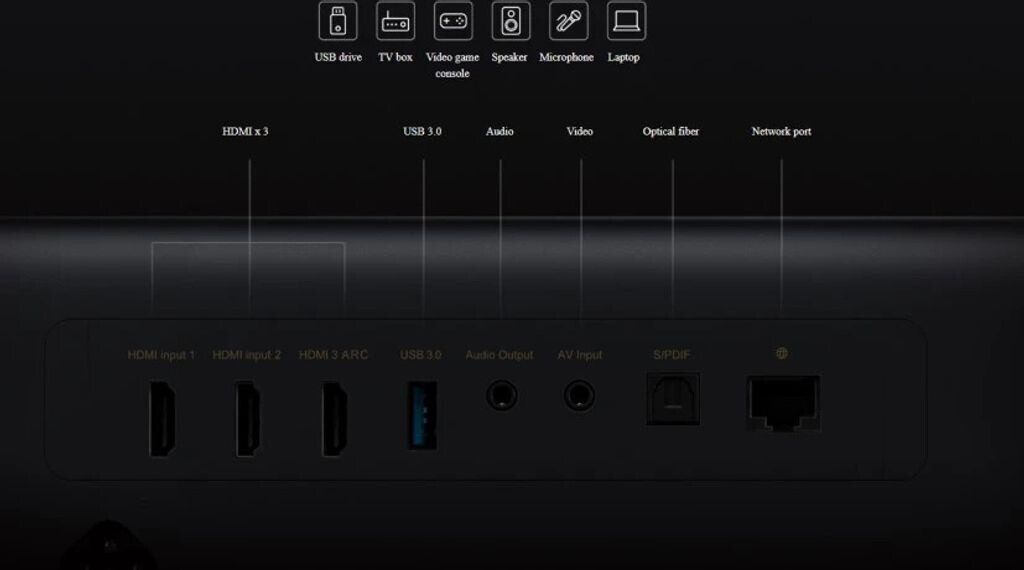Click the HDMI input 1 port

[x=162, y=418]
